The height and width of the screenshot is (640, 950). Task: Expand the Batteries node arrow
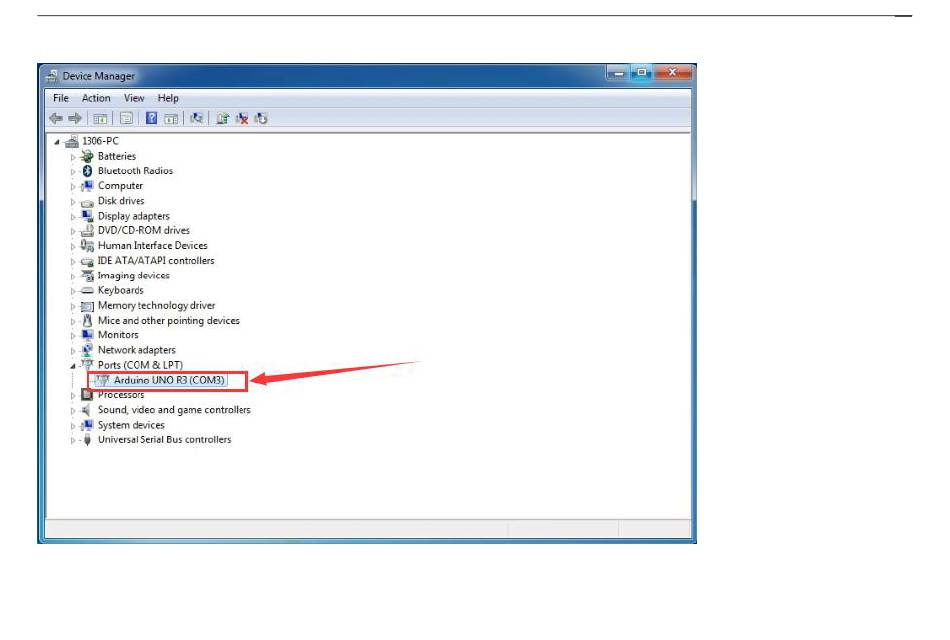point(73,157)
